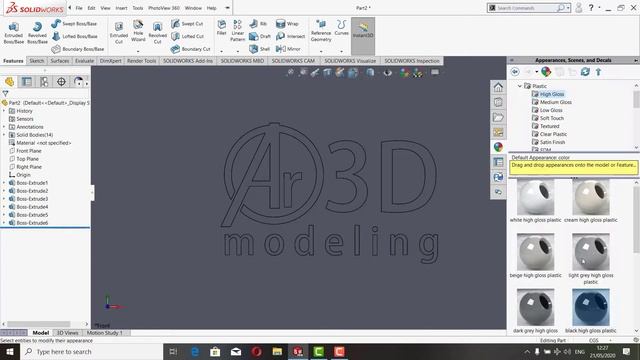Expand Boss-Extrude4 feature
This screenshot has width=640, height=360.
4,207
